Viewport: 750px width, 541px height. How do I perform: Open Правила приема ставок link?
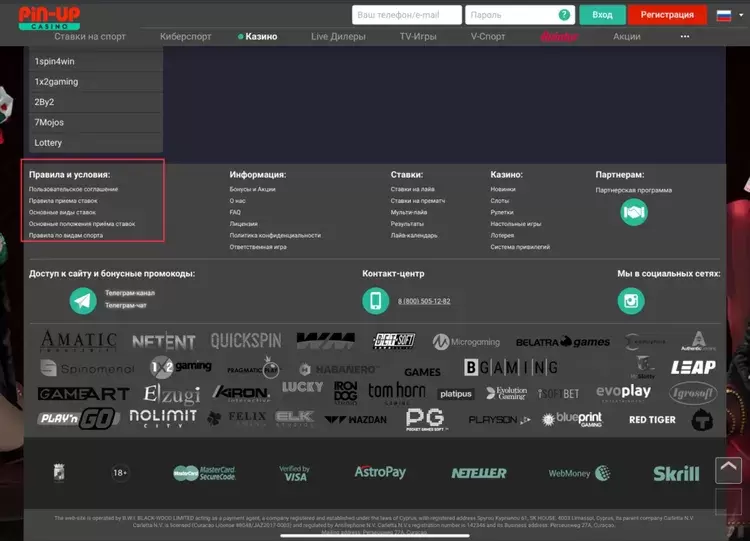tap(63, 201)
